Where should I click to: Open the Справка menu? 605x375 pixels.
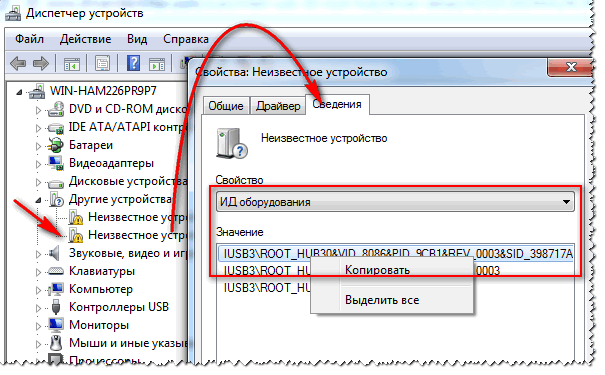[186, 39]
